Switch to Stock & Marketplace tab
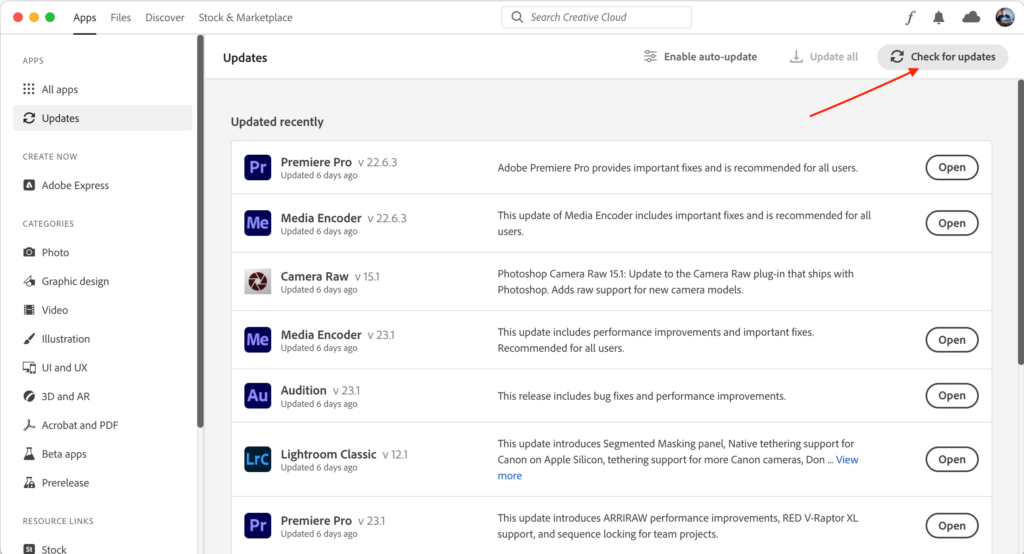This screenshot has width=1024, height=554. [246, 18]
